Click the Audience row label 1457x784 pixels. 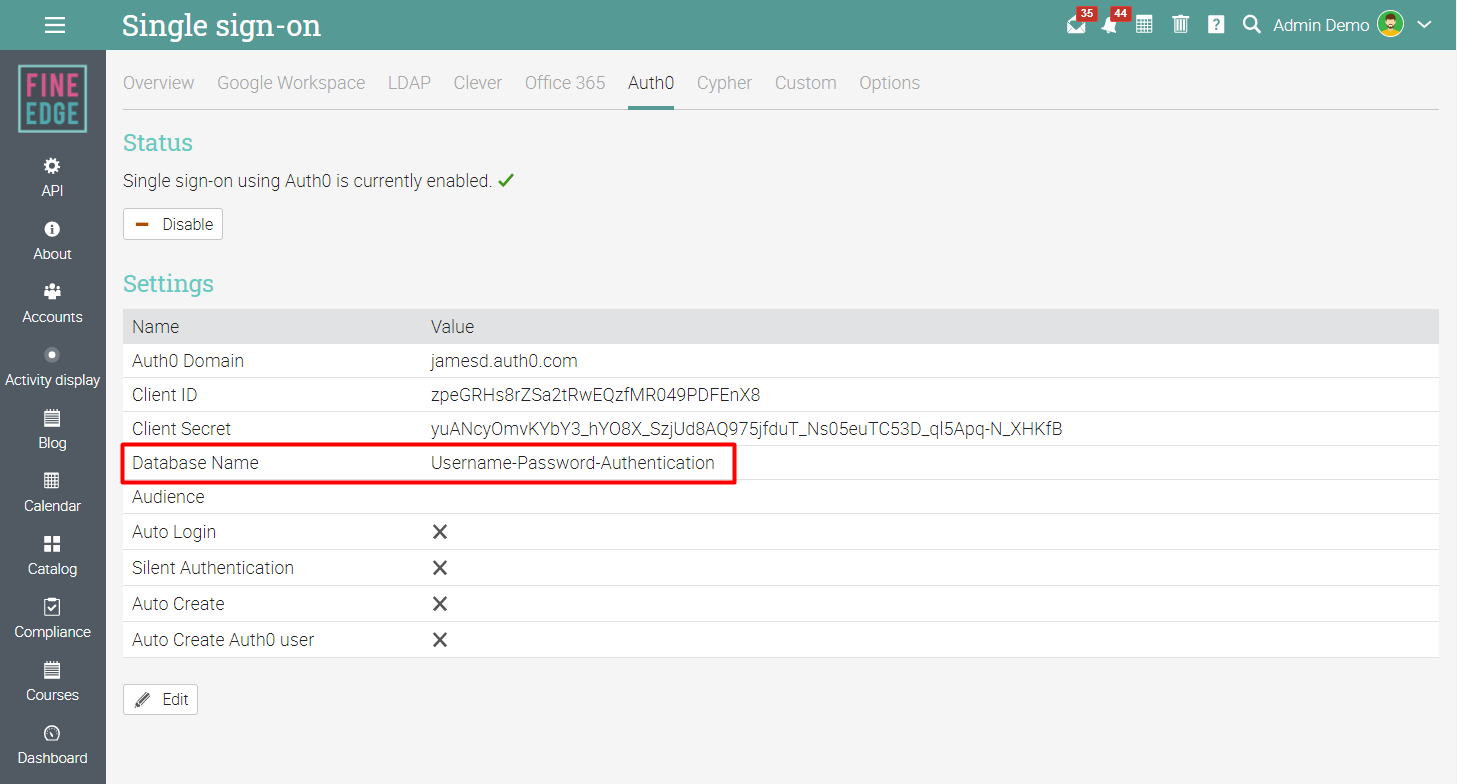tap(168, 497)
